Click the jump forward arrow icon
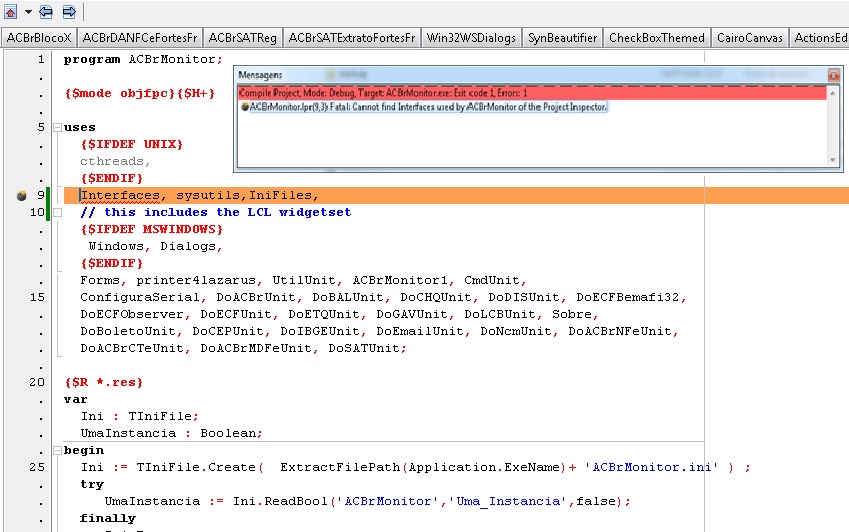This screenshot has width=849, height=532. click(x=69, y=11)
